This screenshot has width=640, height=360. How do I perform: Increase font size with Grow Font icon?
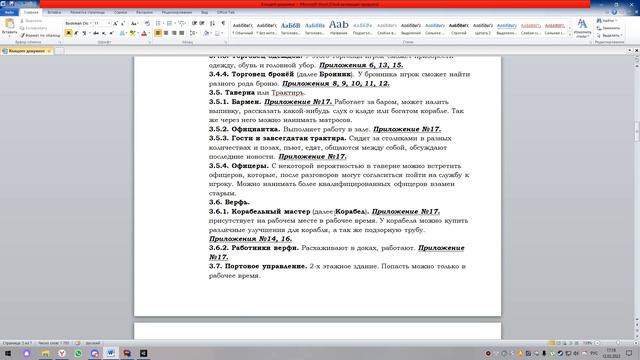[116, 24]
